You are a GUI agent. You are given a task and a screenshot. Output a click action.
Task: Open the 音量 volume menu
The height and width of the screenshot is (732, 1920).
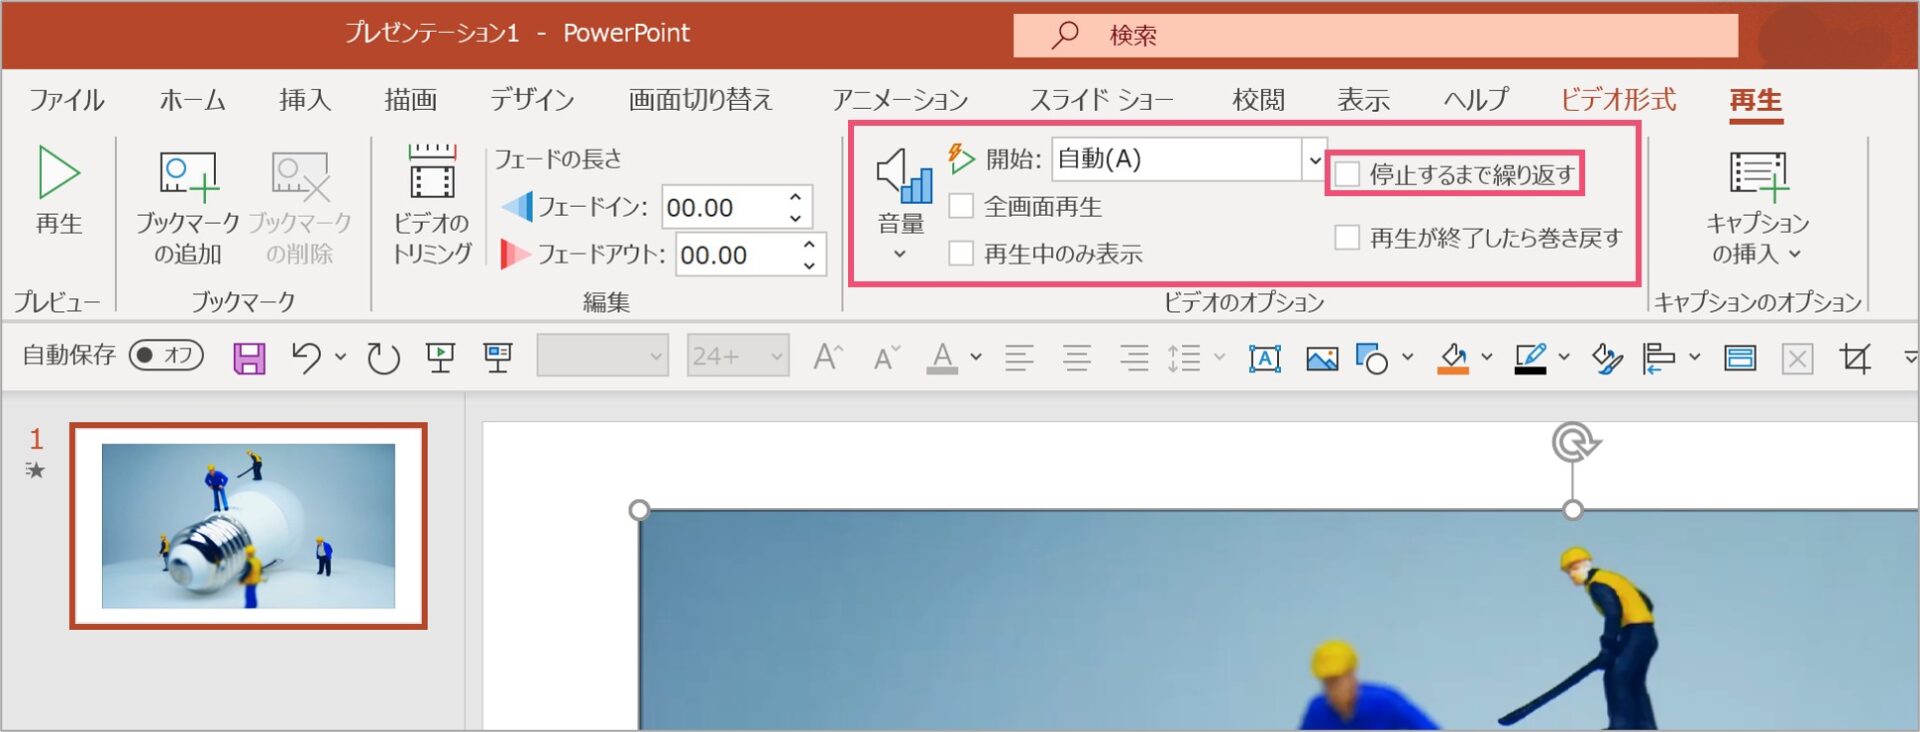click(903, 206)
